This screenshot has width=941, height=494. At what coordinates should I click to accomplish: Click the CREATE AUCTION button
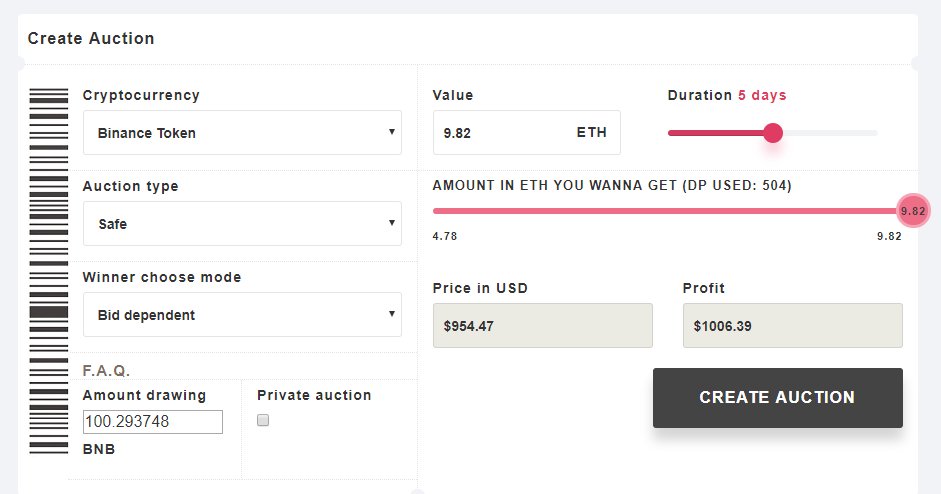778,398
